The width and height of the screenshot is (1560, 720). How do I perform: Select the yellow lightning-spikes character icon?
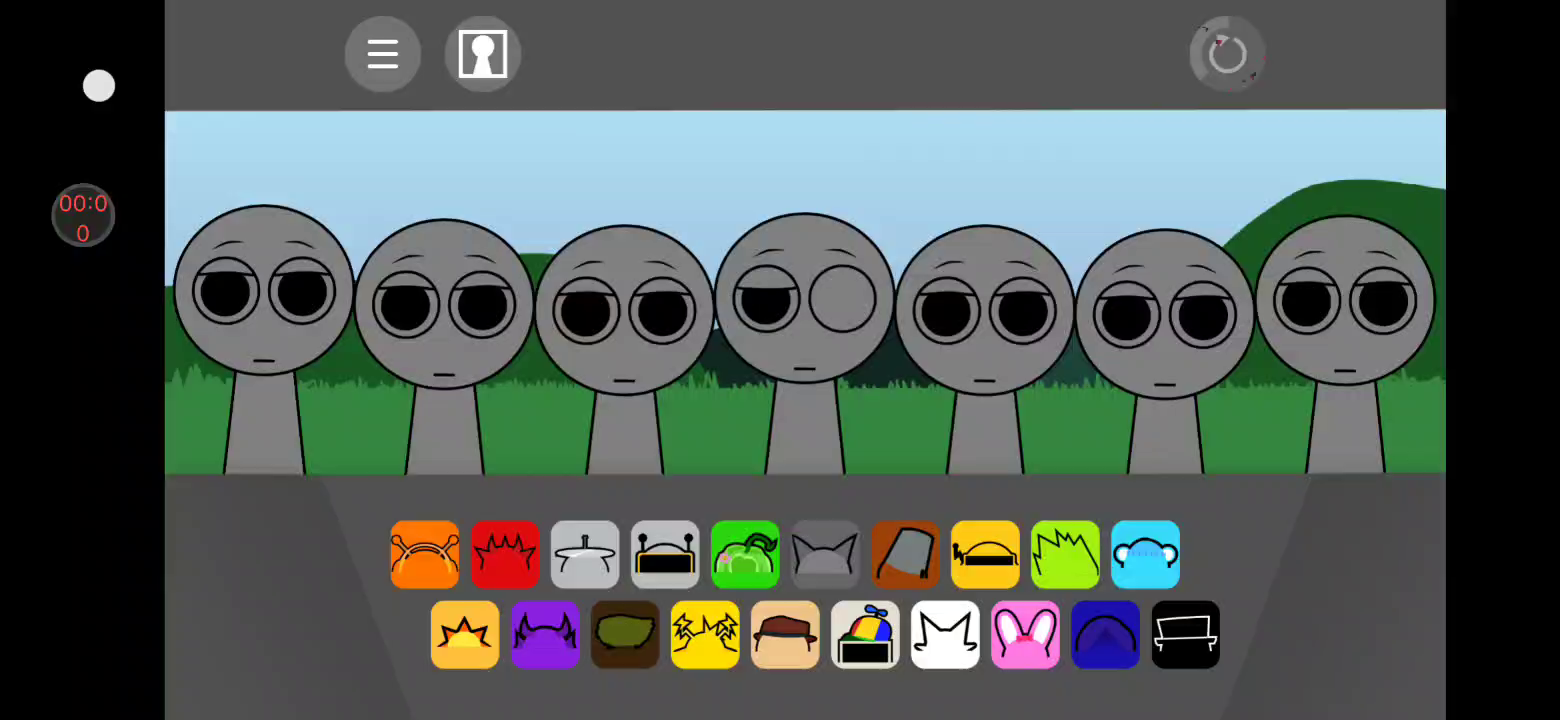click(705, 635)
